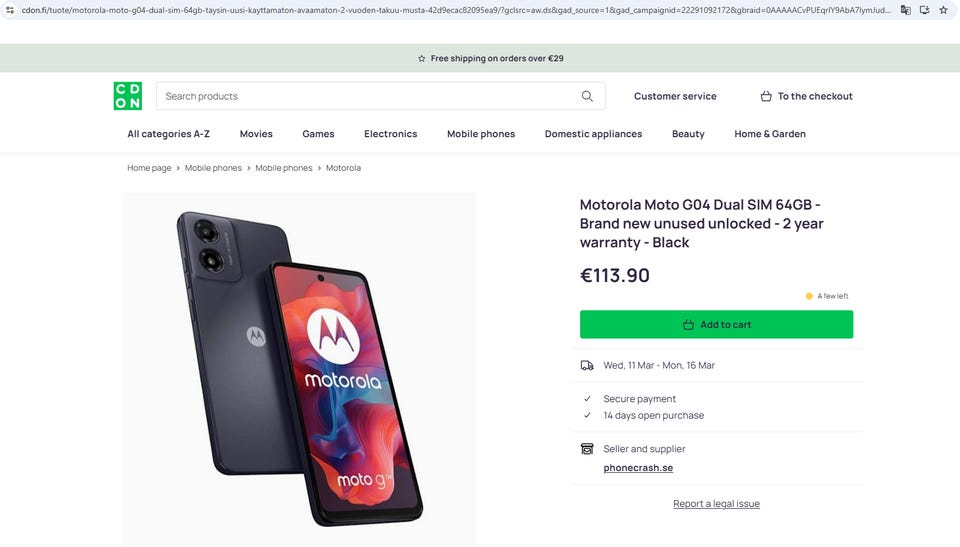The width and height of the screenshot is (960, 547).
Task: Go to Home page breadcrumb
Action: [149, 168]
